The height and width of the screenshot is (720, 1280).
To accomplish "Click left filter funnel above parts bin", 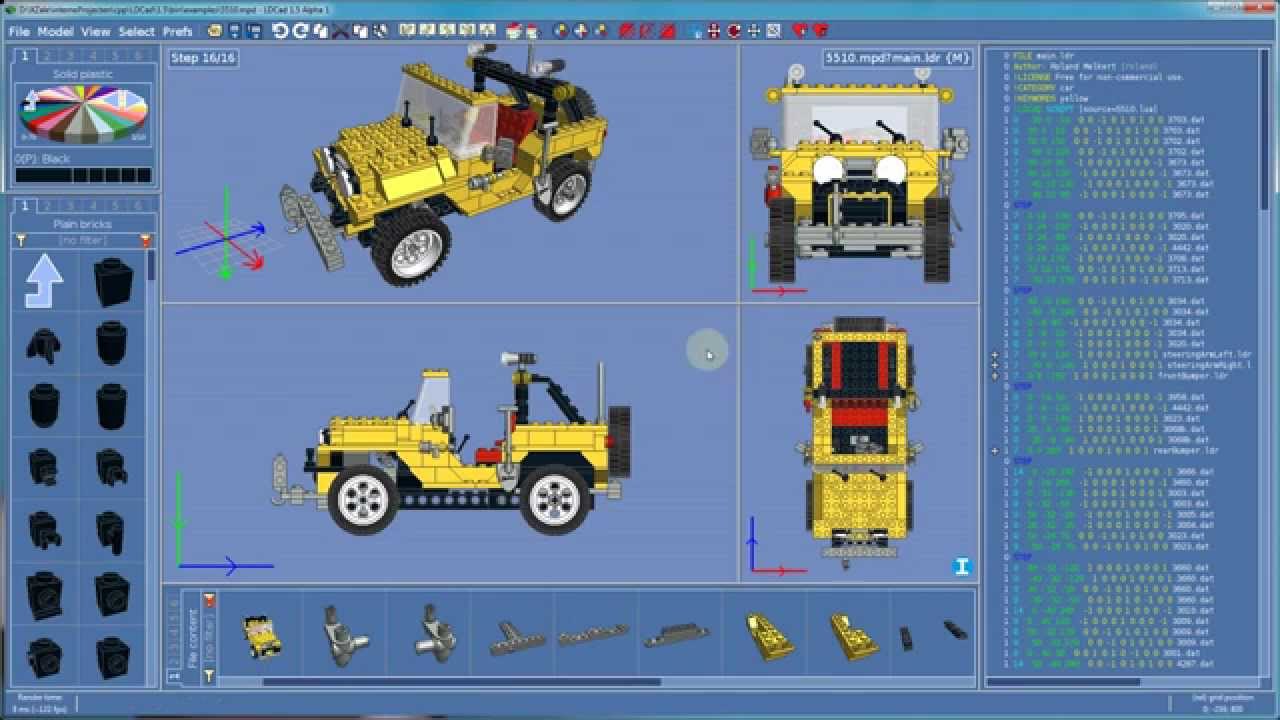I will tap(19, 240).
